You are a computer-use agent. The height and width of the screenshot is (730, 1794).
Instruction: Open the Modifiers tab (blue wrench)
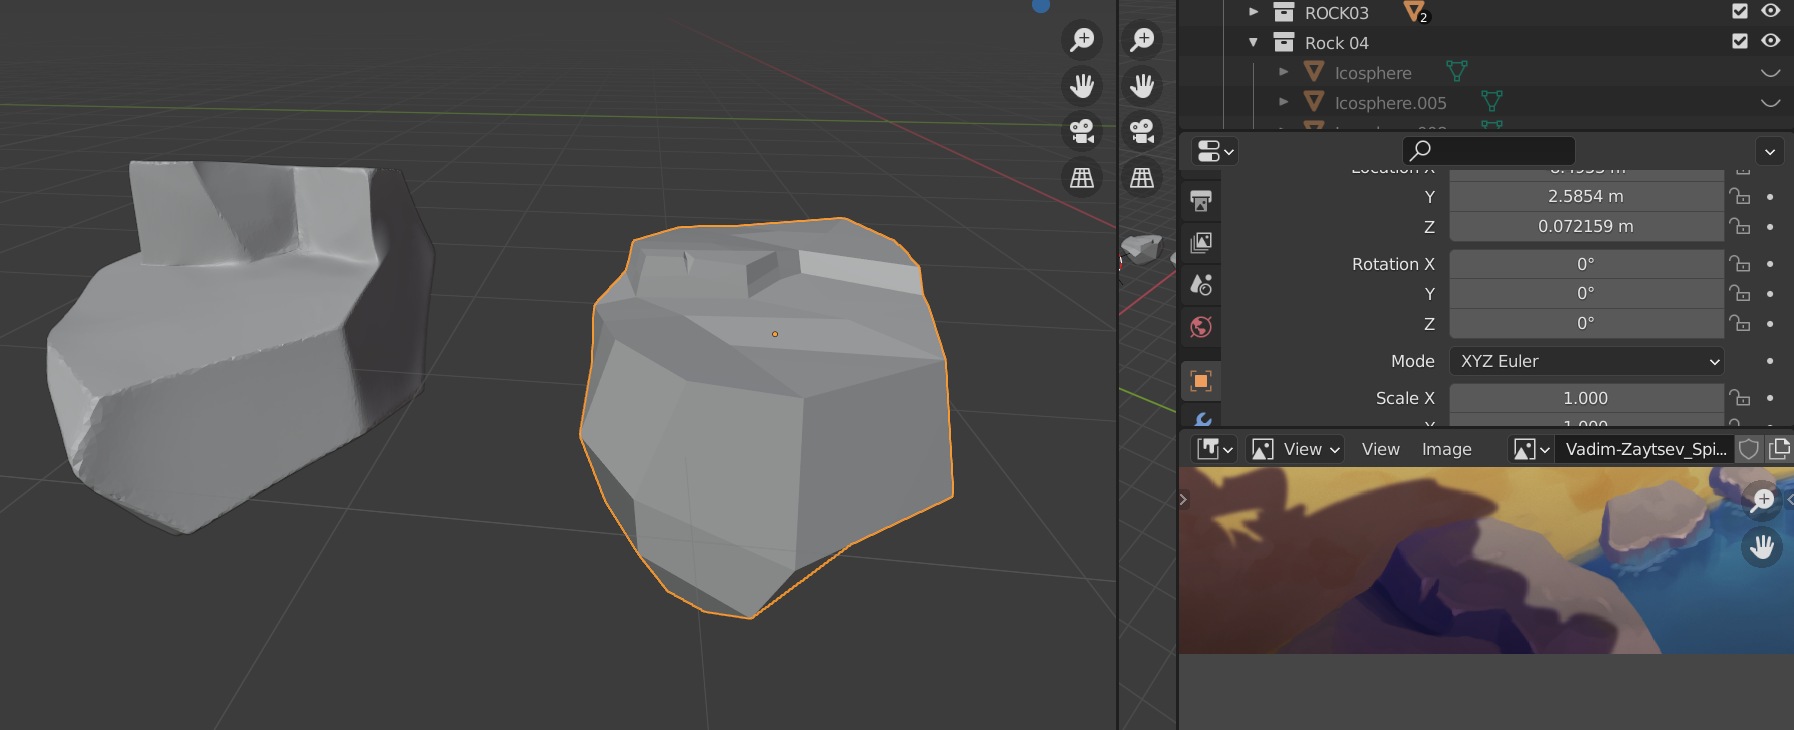(1201, 419)
